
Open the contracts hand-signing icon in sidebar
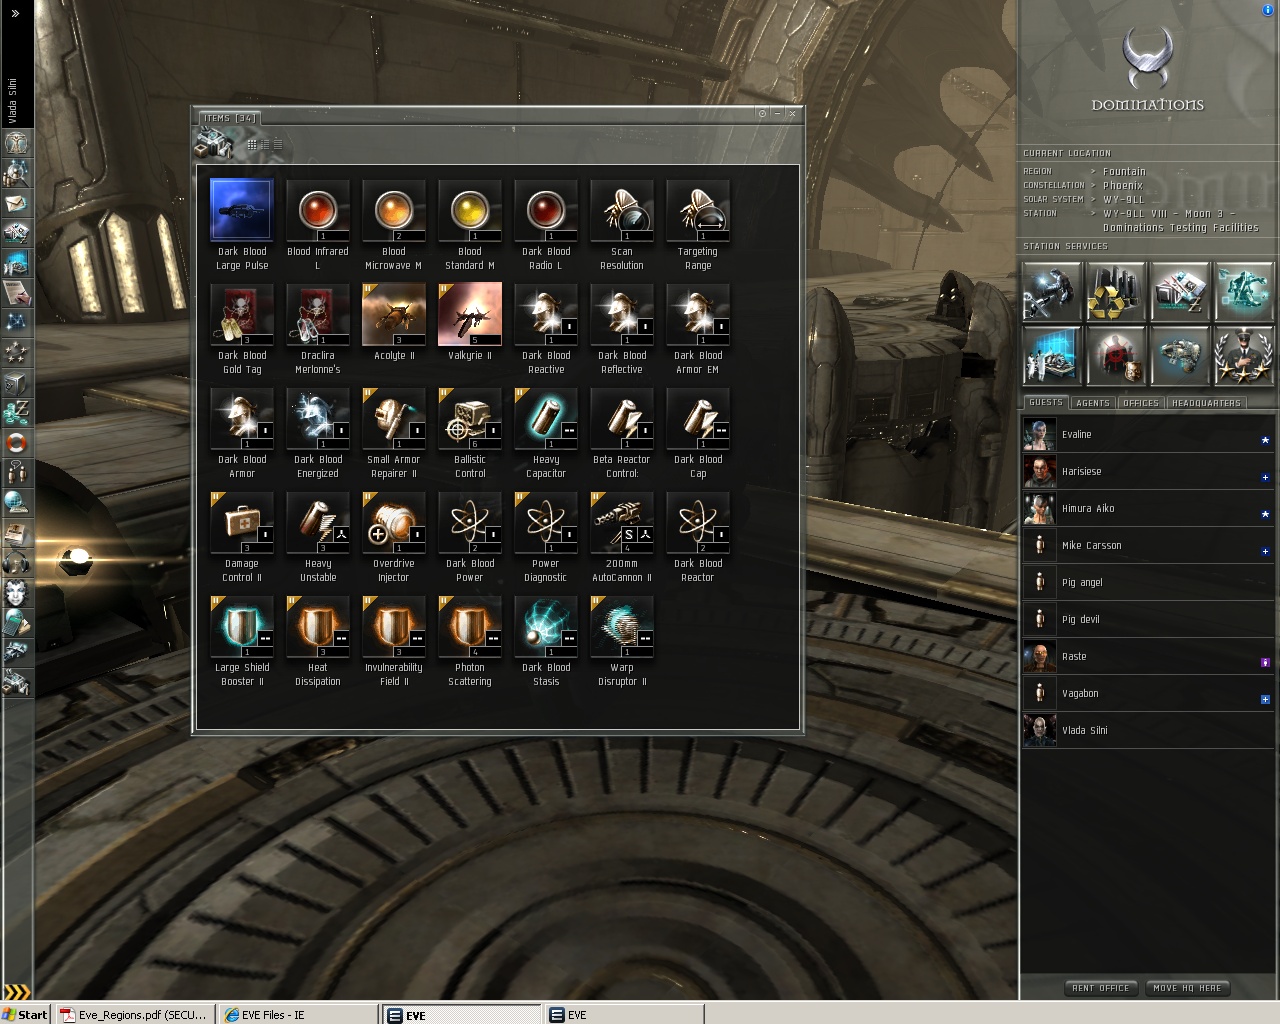click(17, 293)
